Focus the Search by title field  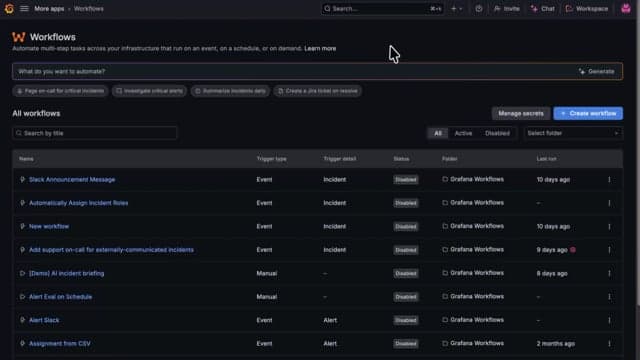tap(95, 133)
